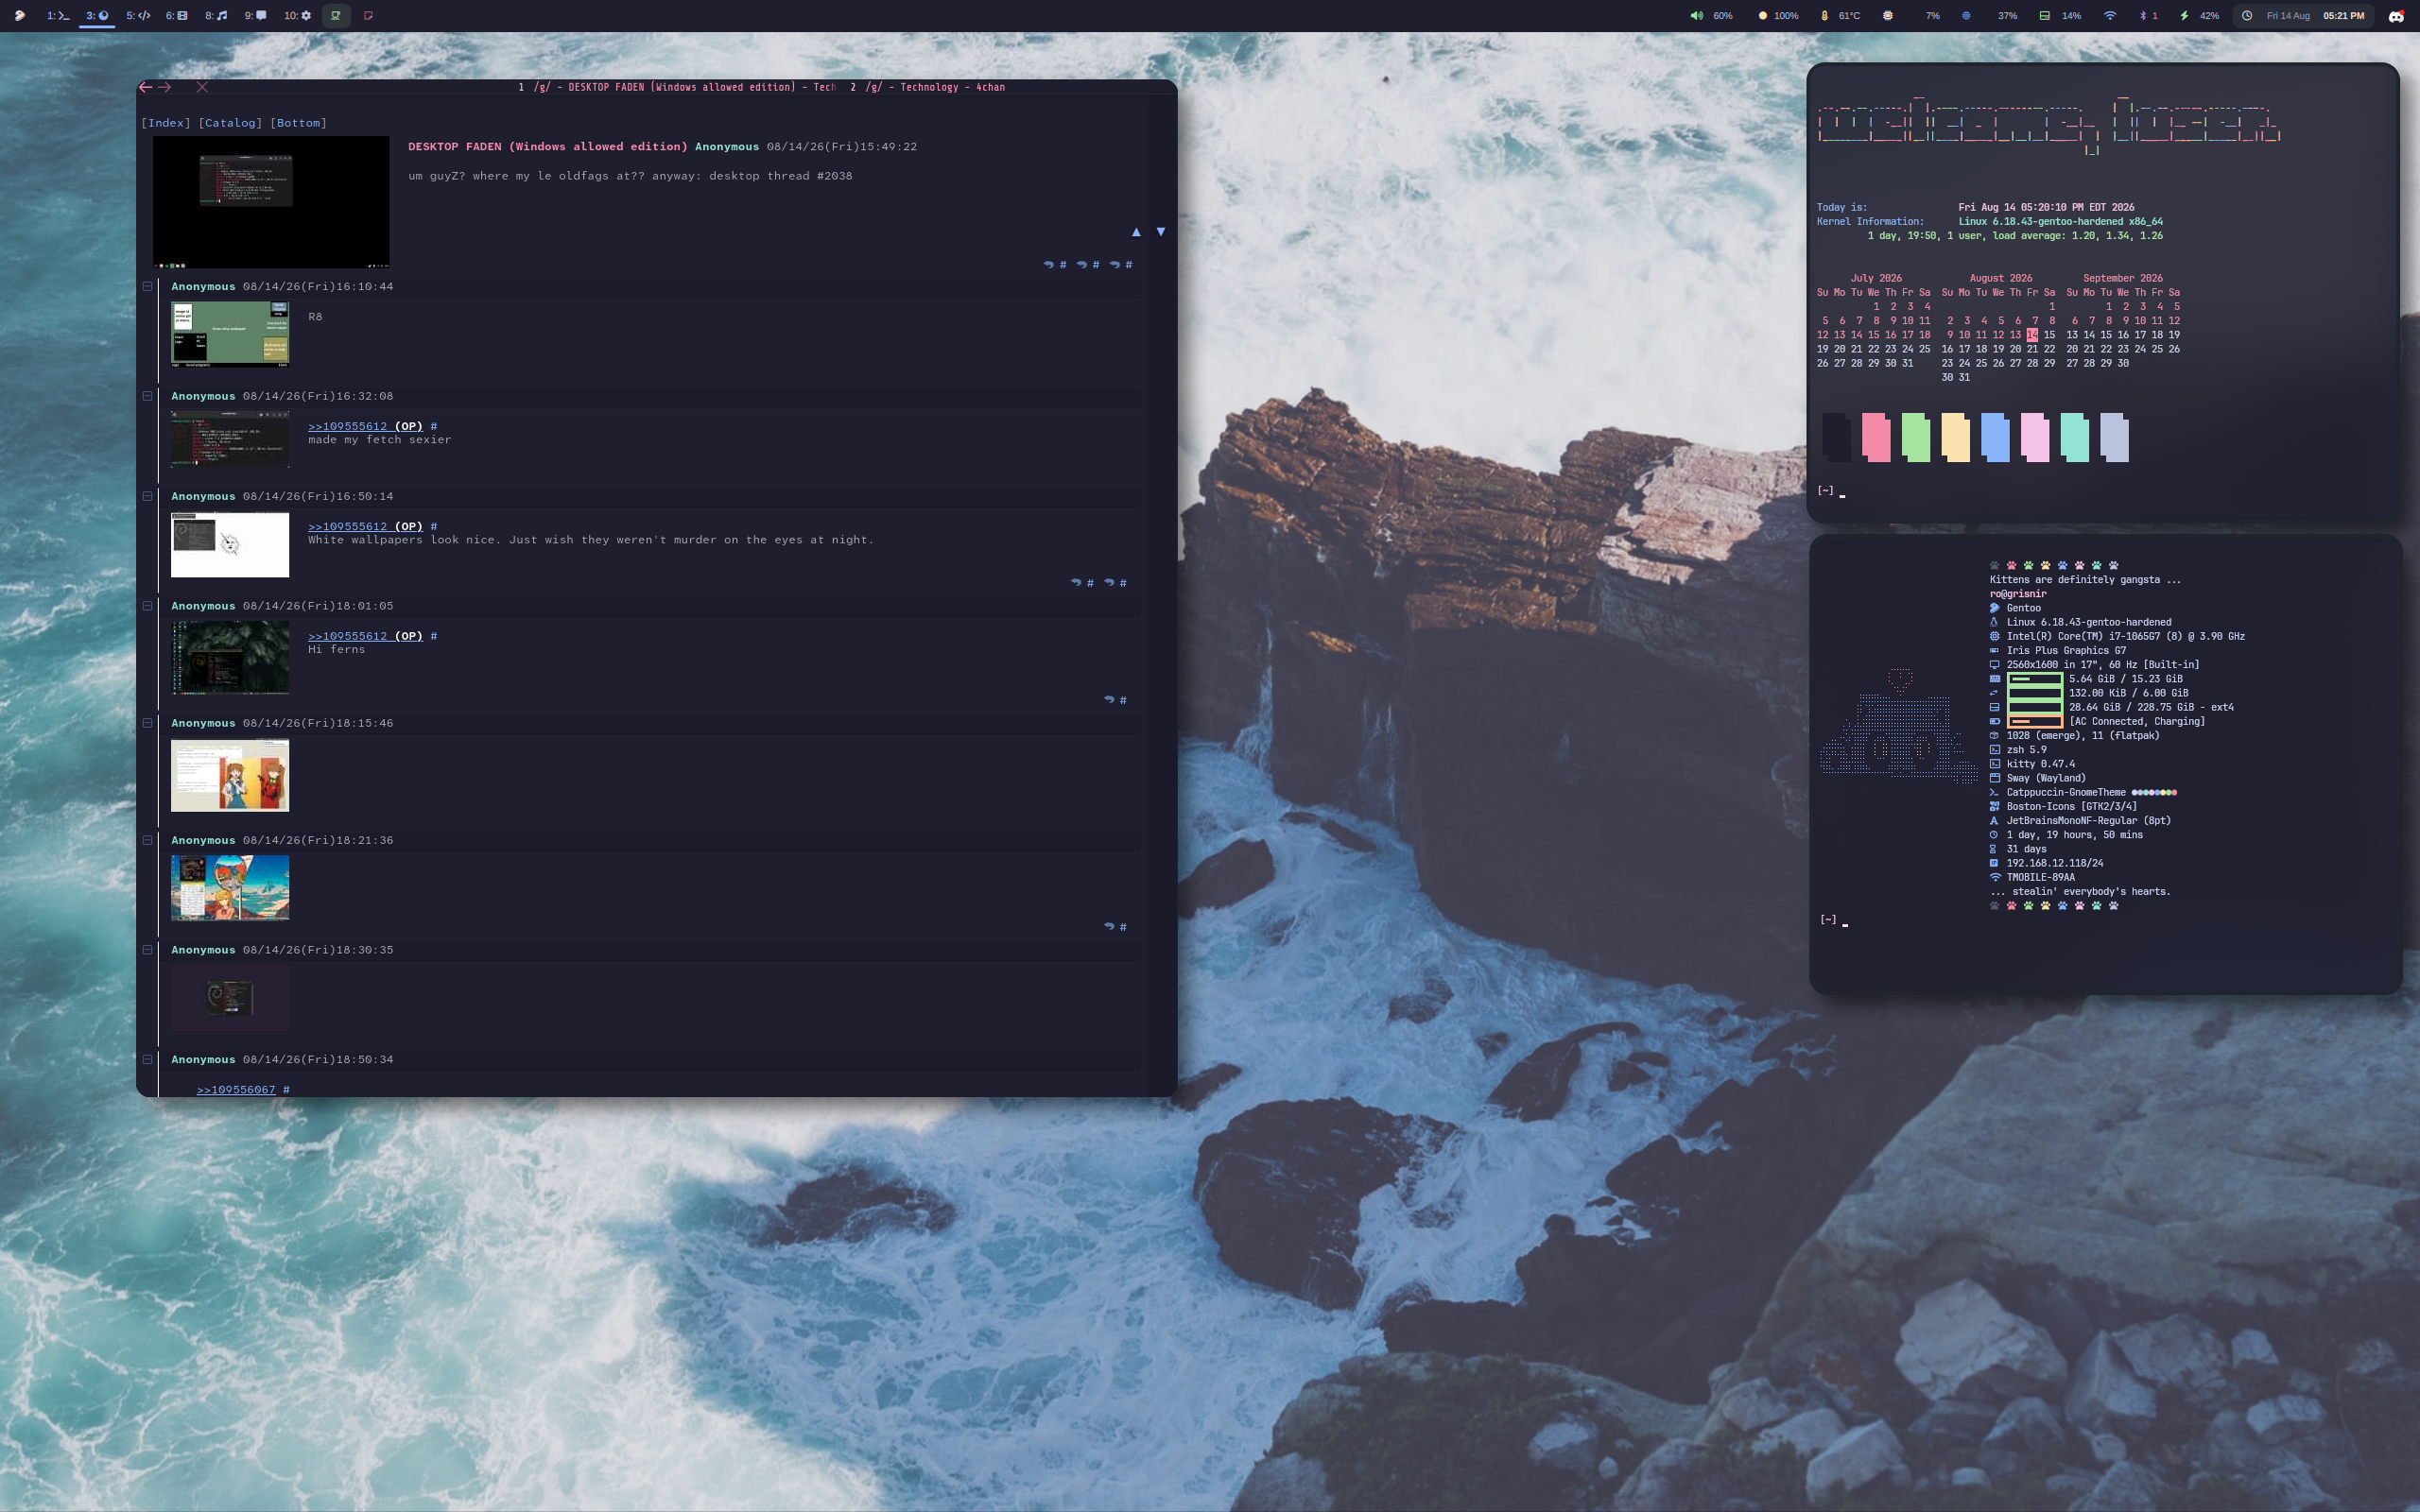
Task: Click the memory icon showing 37%
Action: [1966, 16]
